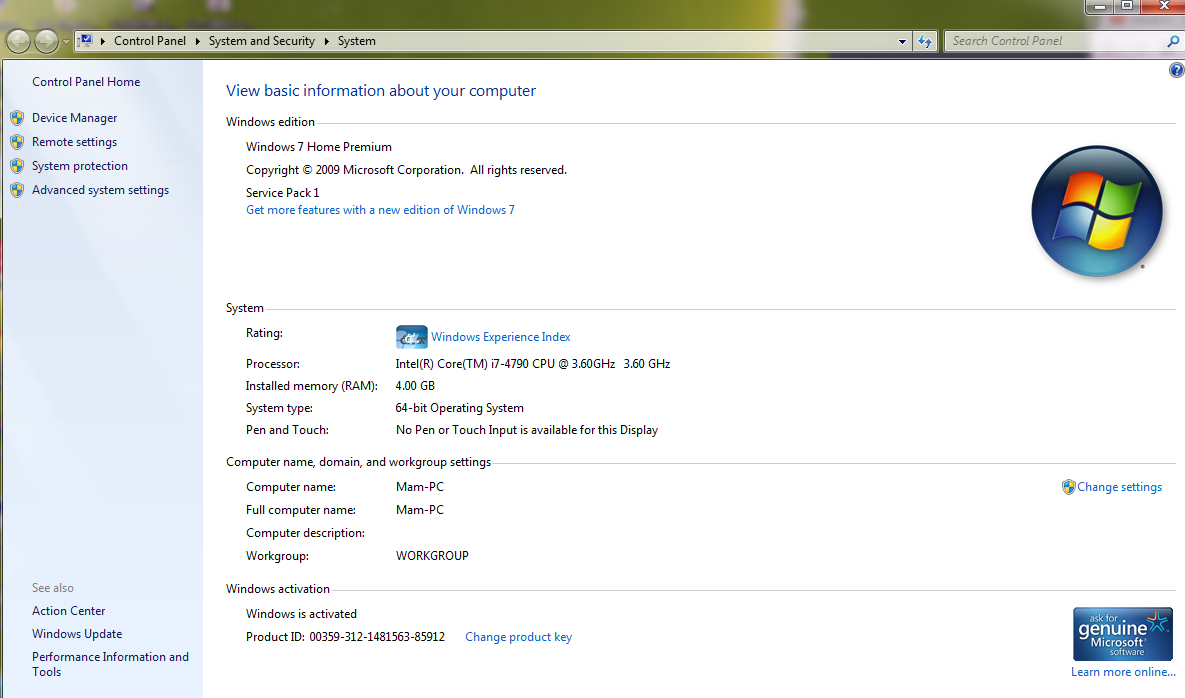
Task: Click the Change settings link
Action: [x=1119, y=487]
